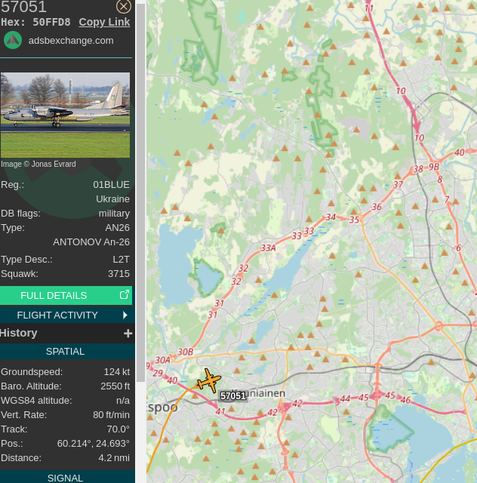477x483 pixels.
Task: Click the sidebar vertical scrollbar
Action: [141, 193]
